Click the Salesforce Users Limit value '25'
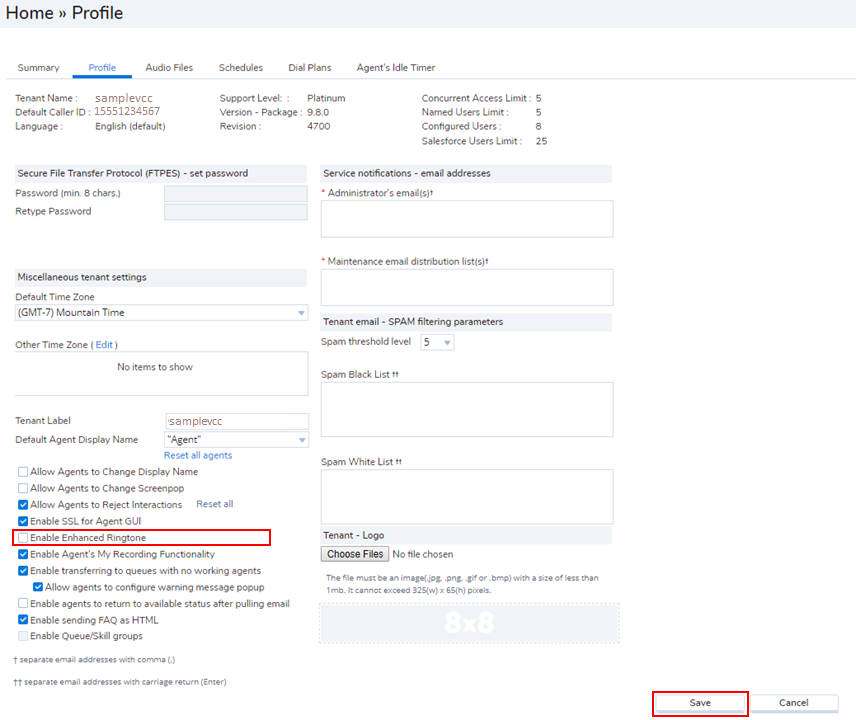 541,141
